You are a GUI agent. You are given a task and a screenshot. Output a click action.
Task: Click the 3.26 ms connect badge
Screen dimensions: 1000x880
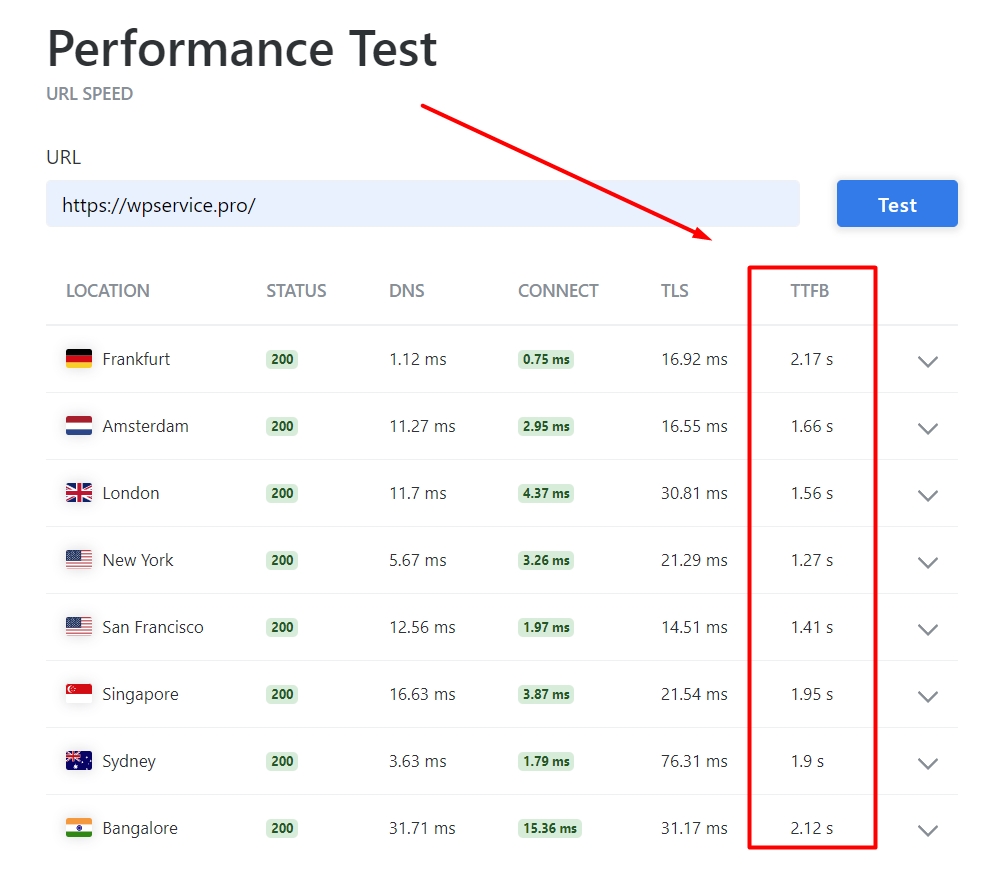coord(546,560)
